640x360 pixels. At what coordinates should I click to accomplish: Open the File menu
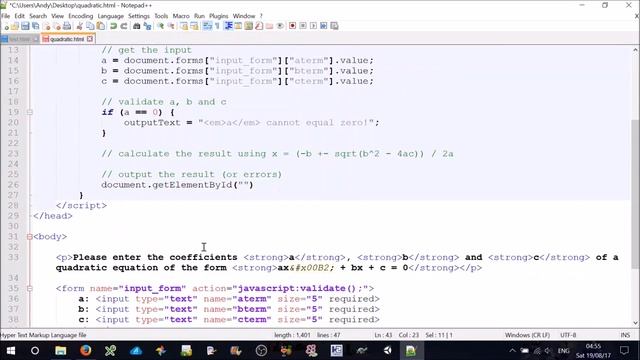6,16
